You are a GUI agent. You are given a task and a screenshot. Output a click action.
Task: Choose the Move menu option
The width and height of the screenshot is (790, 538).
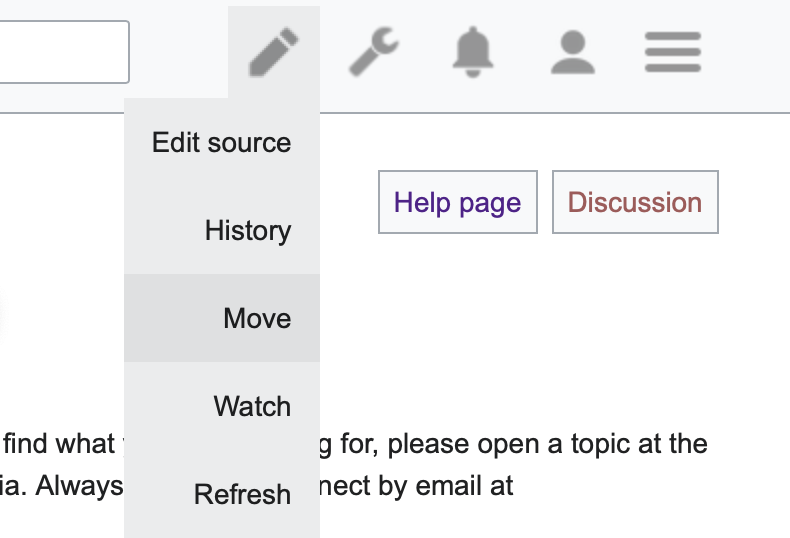pyautogui.click(x=257, y=319)
